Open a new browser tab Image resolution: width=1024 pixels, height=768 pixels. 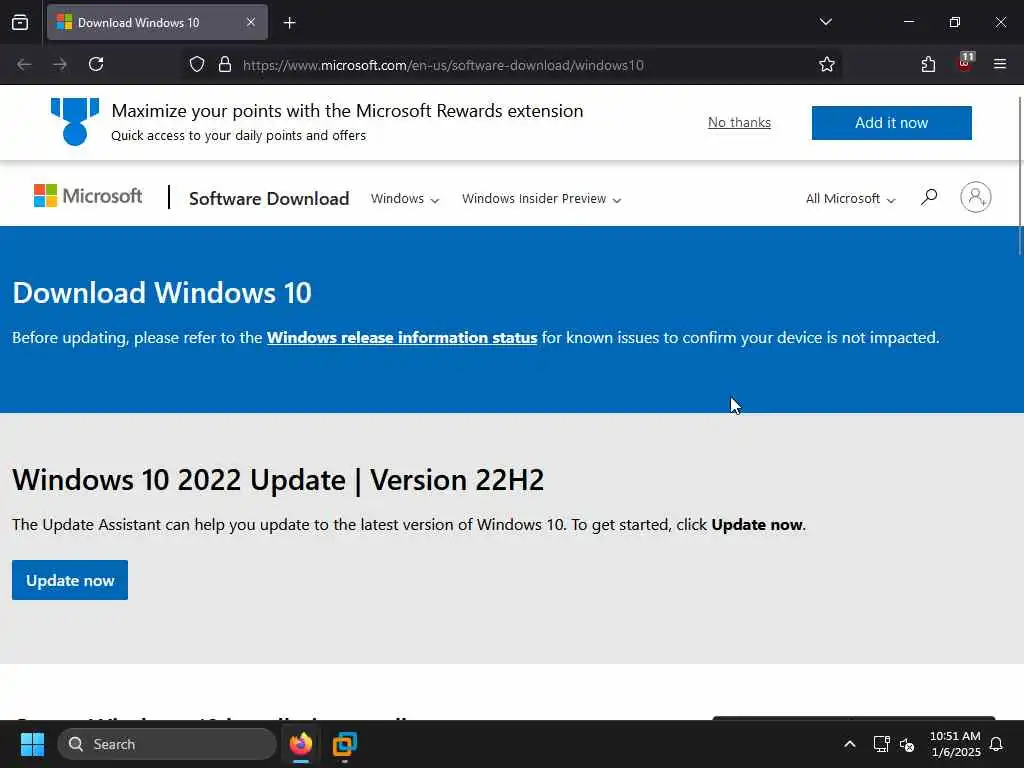click(289, 23)
